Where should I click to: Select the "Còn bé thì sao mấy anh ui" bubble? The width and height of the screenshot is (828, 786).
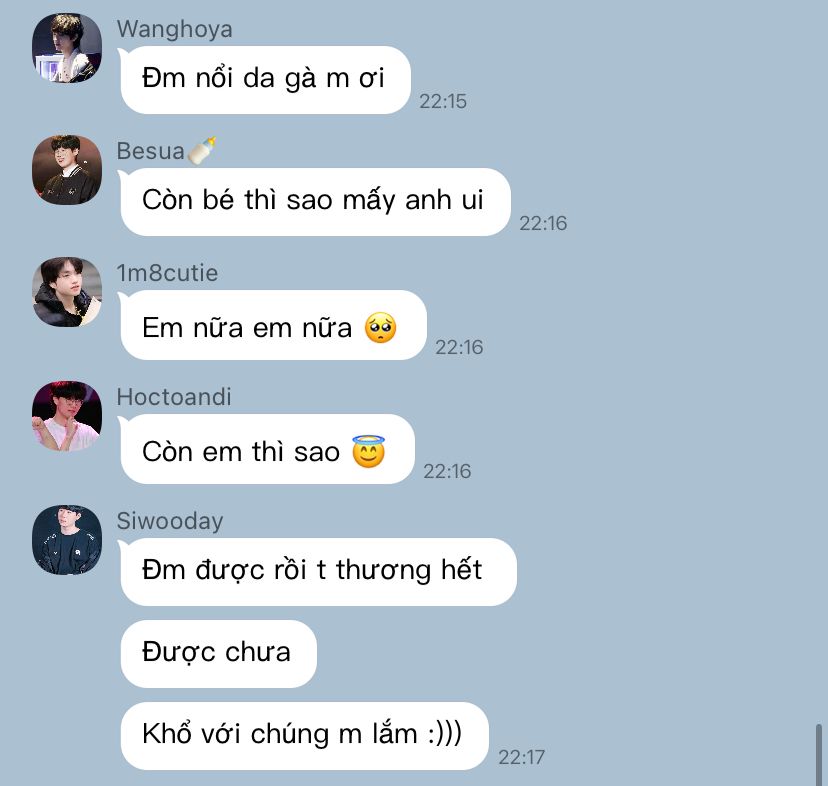point(315,202)
